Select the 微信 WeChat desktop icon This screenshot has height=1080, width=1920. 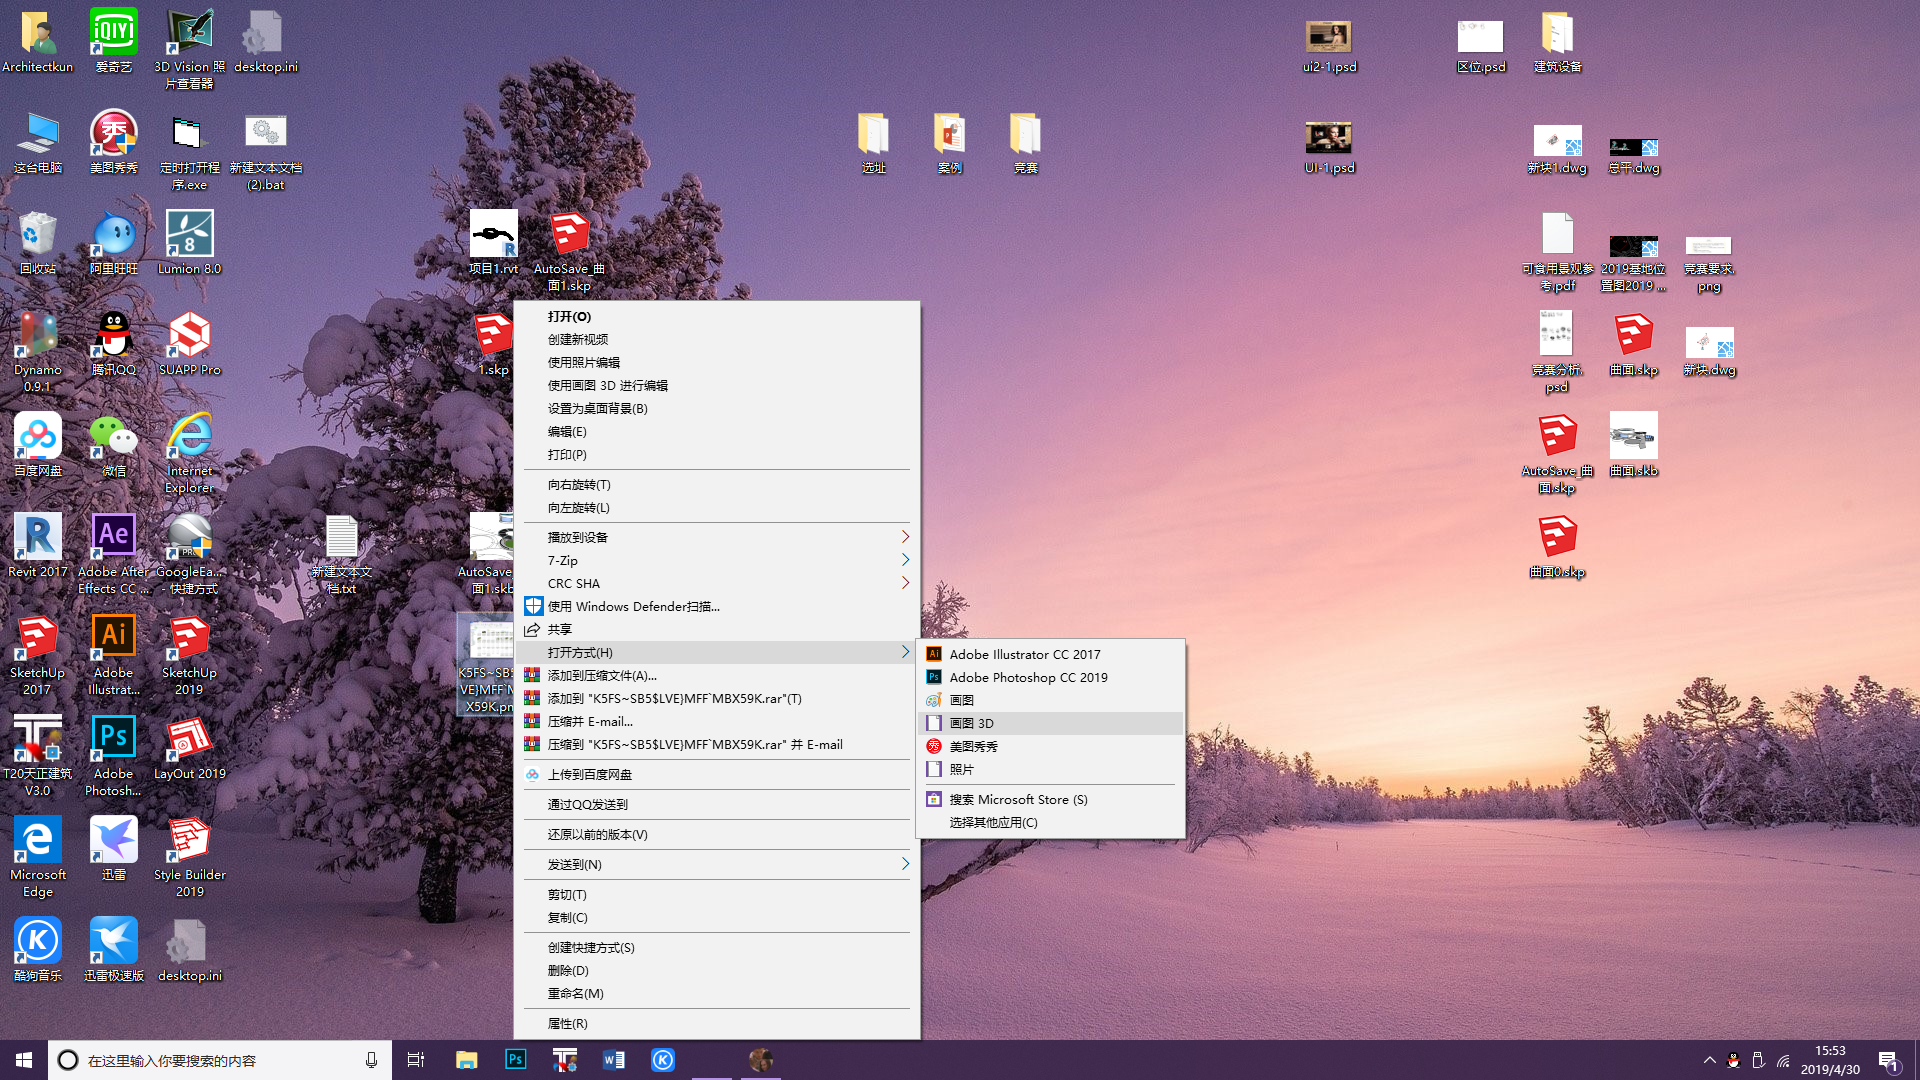coord(113,446)
